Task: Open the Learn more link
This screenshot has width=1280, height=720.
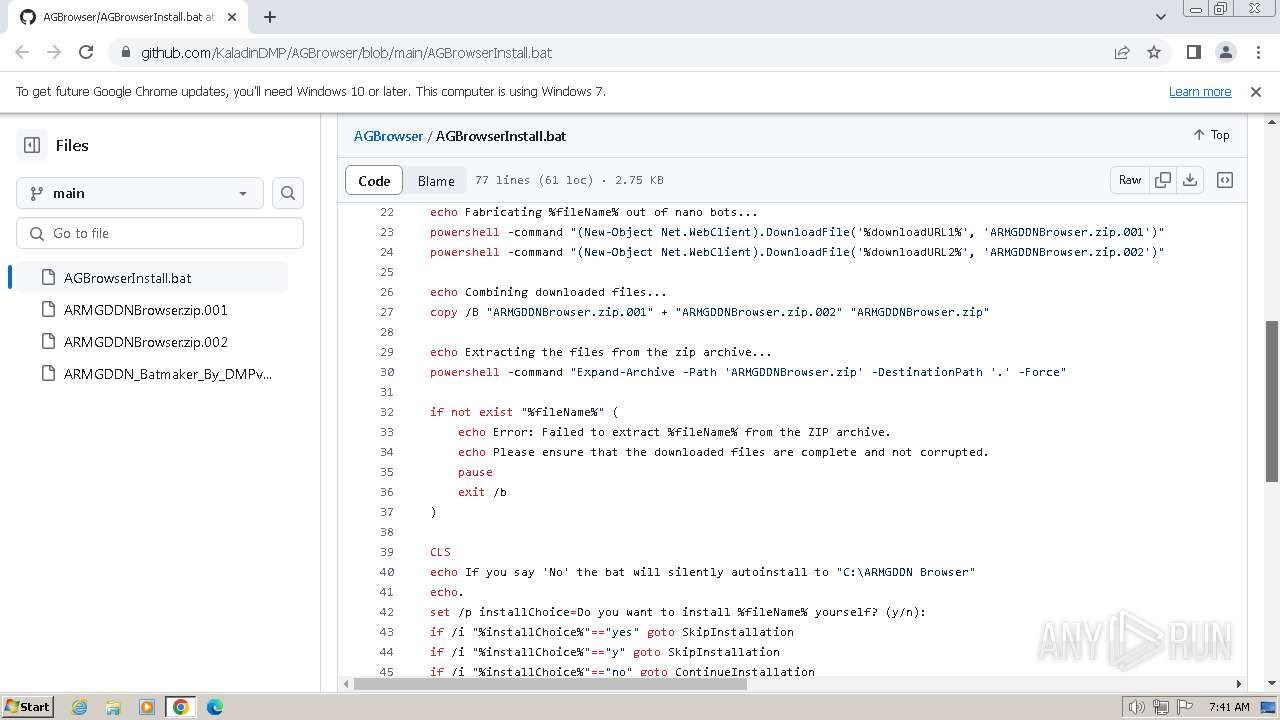Action: 1200,91
